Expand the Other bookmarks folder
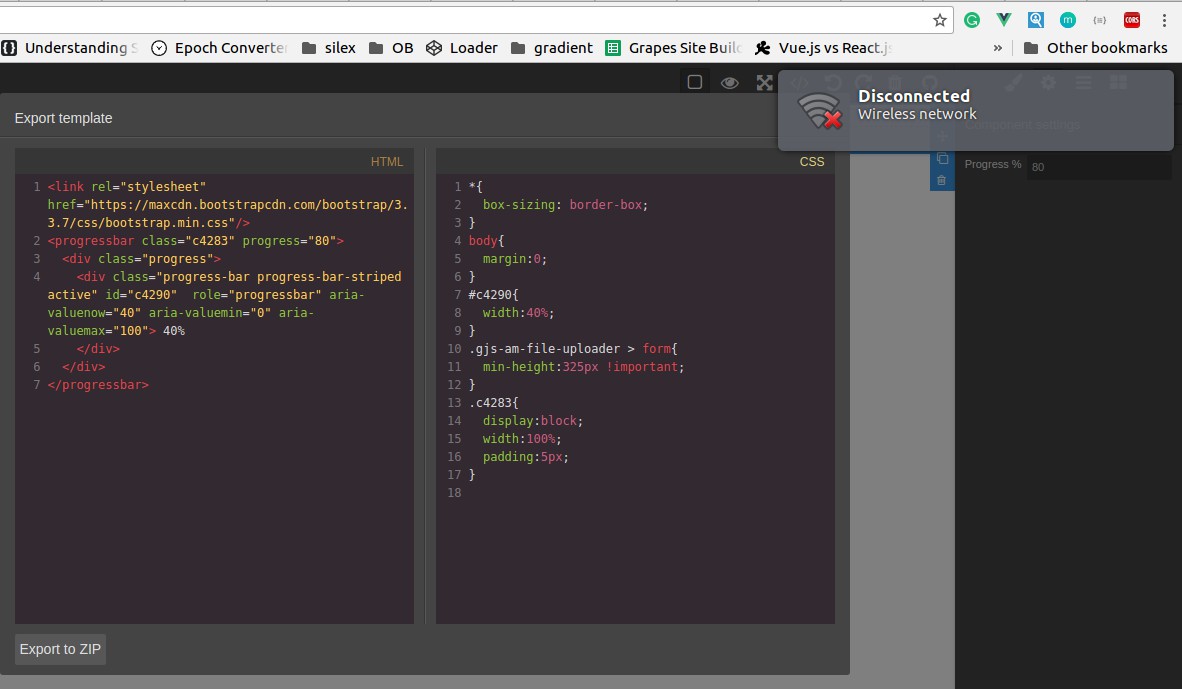This screenshot has height=689, width=1182. [1105, 47]
